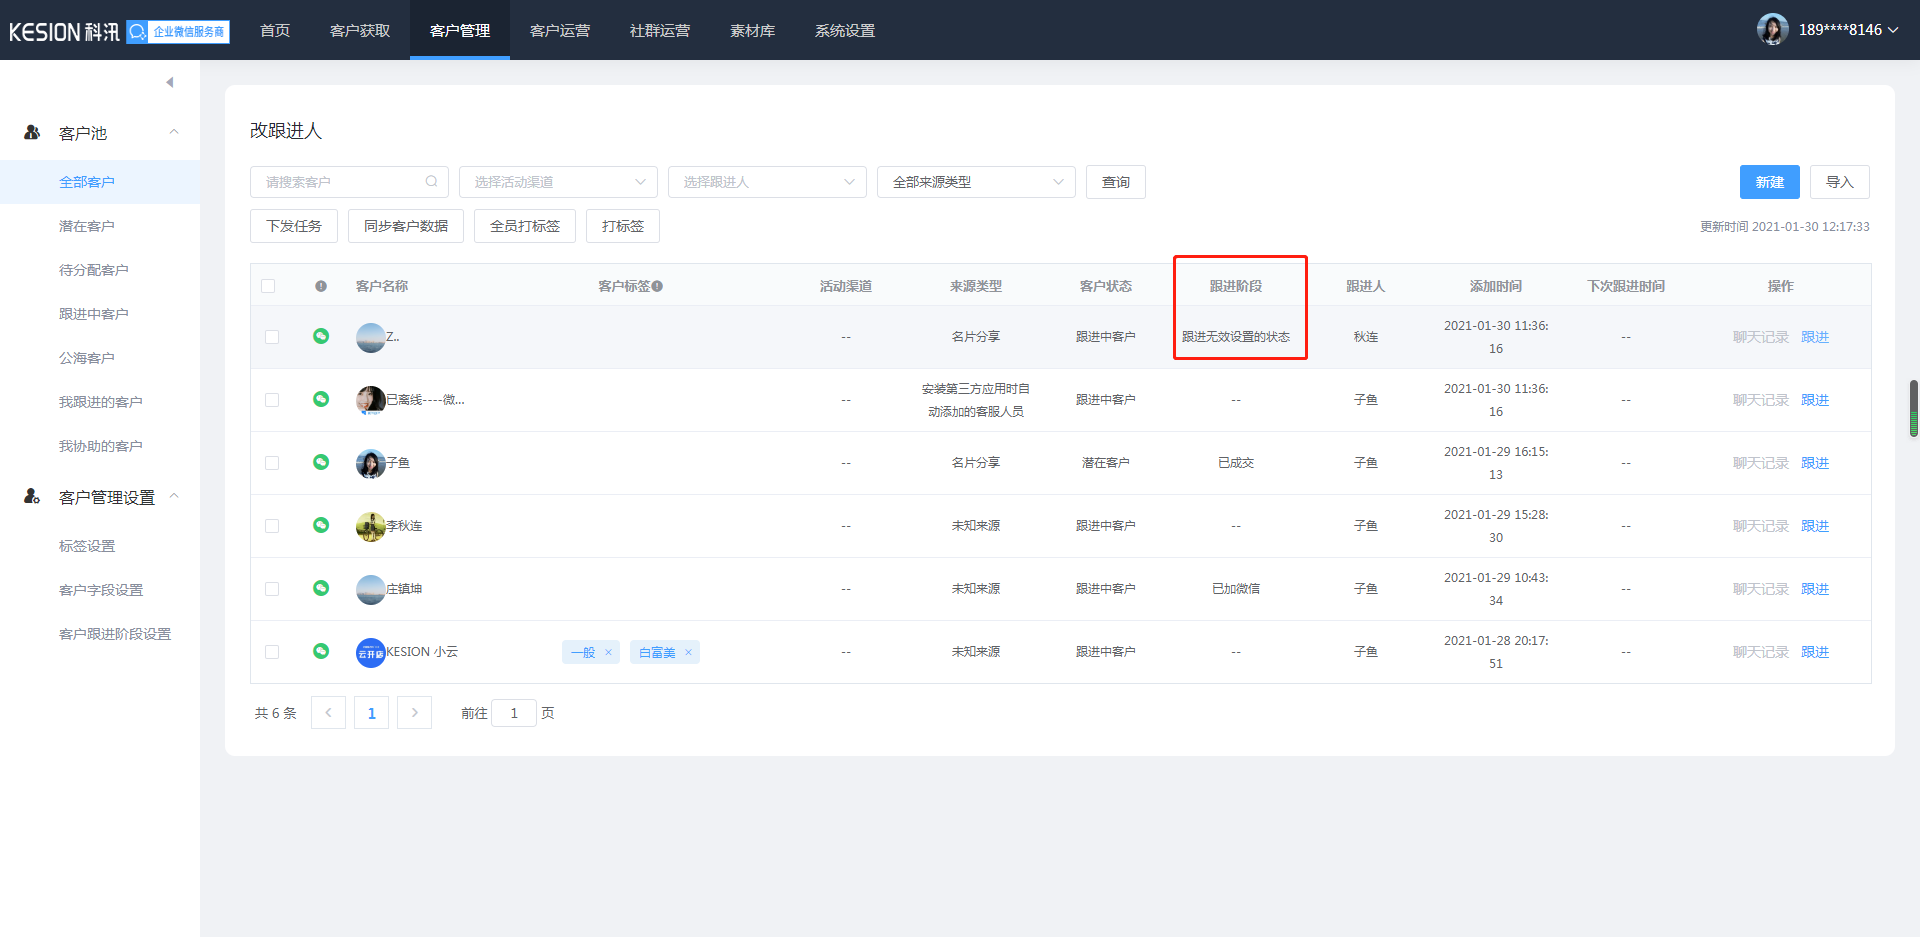Click the 同步客户数据 button
The image size is (1920, 937).
(x=406, y=226)
